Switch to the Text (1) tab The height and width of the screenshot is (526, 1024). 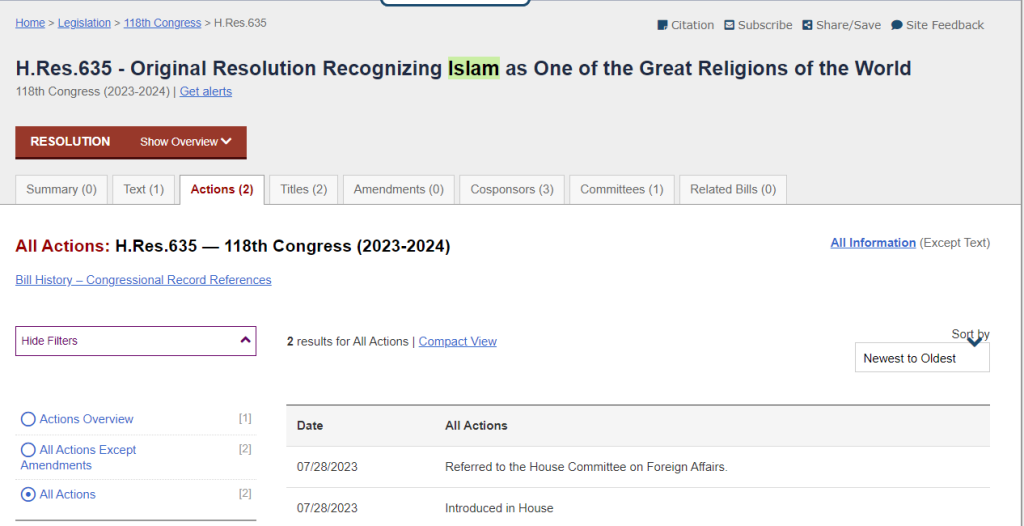tap(144, 189)
